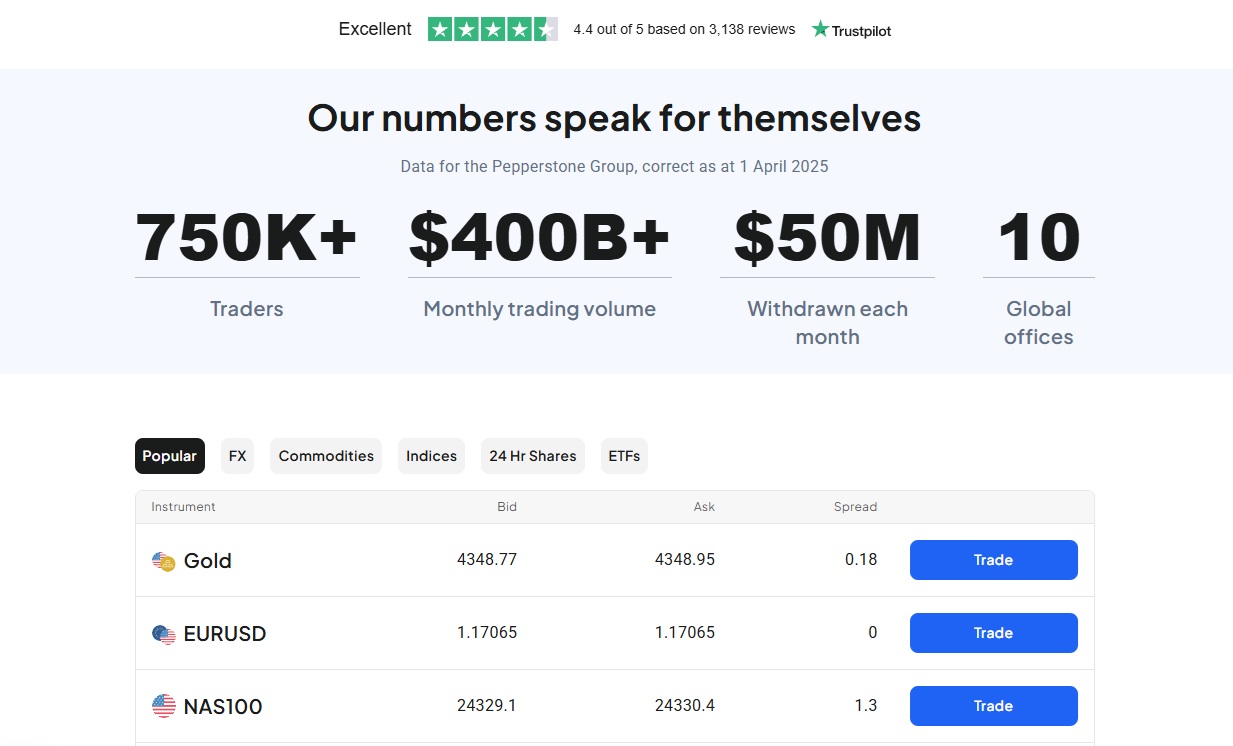Click the EURUSD currency pair flag icon
Image resolution: width=1233 pixels, height=746 pixels.
(164, 634)
